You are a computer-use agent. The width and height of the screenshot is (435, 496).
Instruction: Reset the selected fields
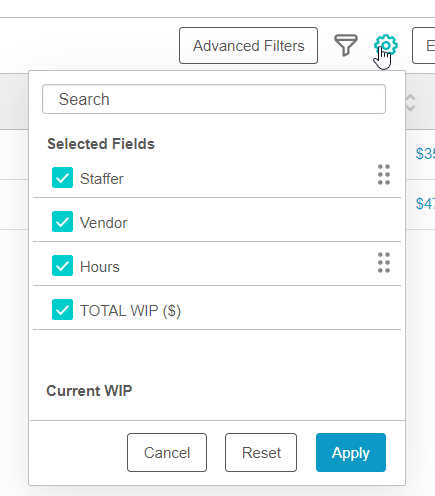tap(261, 453)
